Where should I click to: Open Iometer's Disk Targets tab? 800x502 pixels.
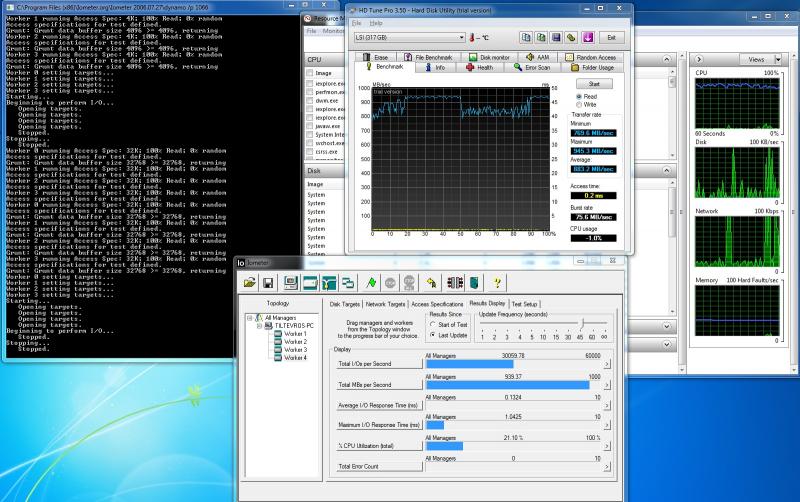[x=344, y=304]
